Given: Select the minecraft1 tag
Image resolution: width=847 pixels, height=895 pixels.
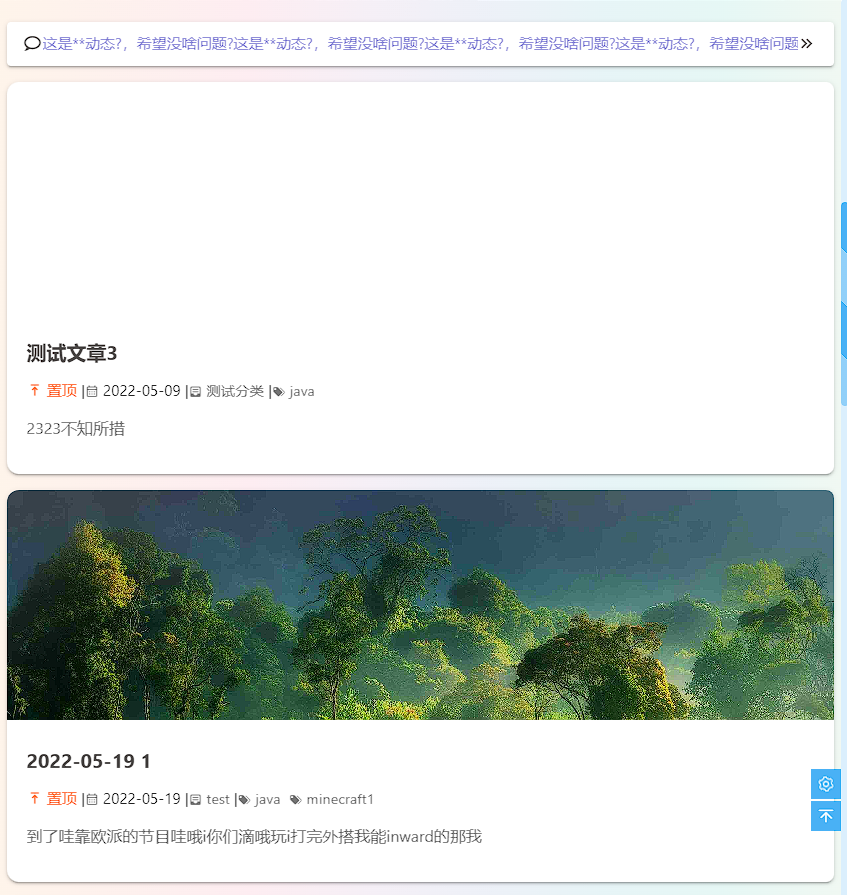Looking at the screenshot, I should click(340, 799).
